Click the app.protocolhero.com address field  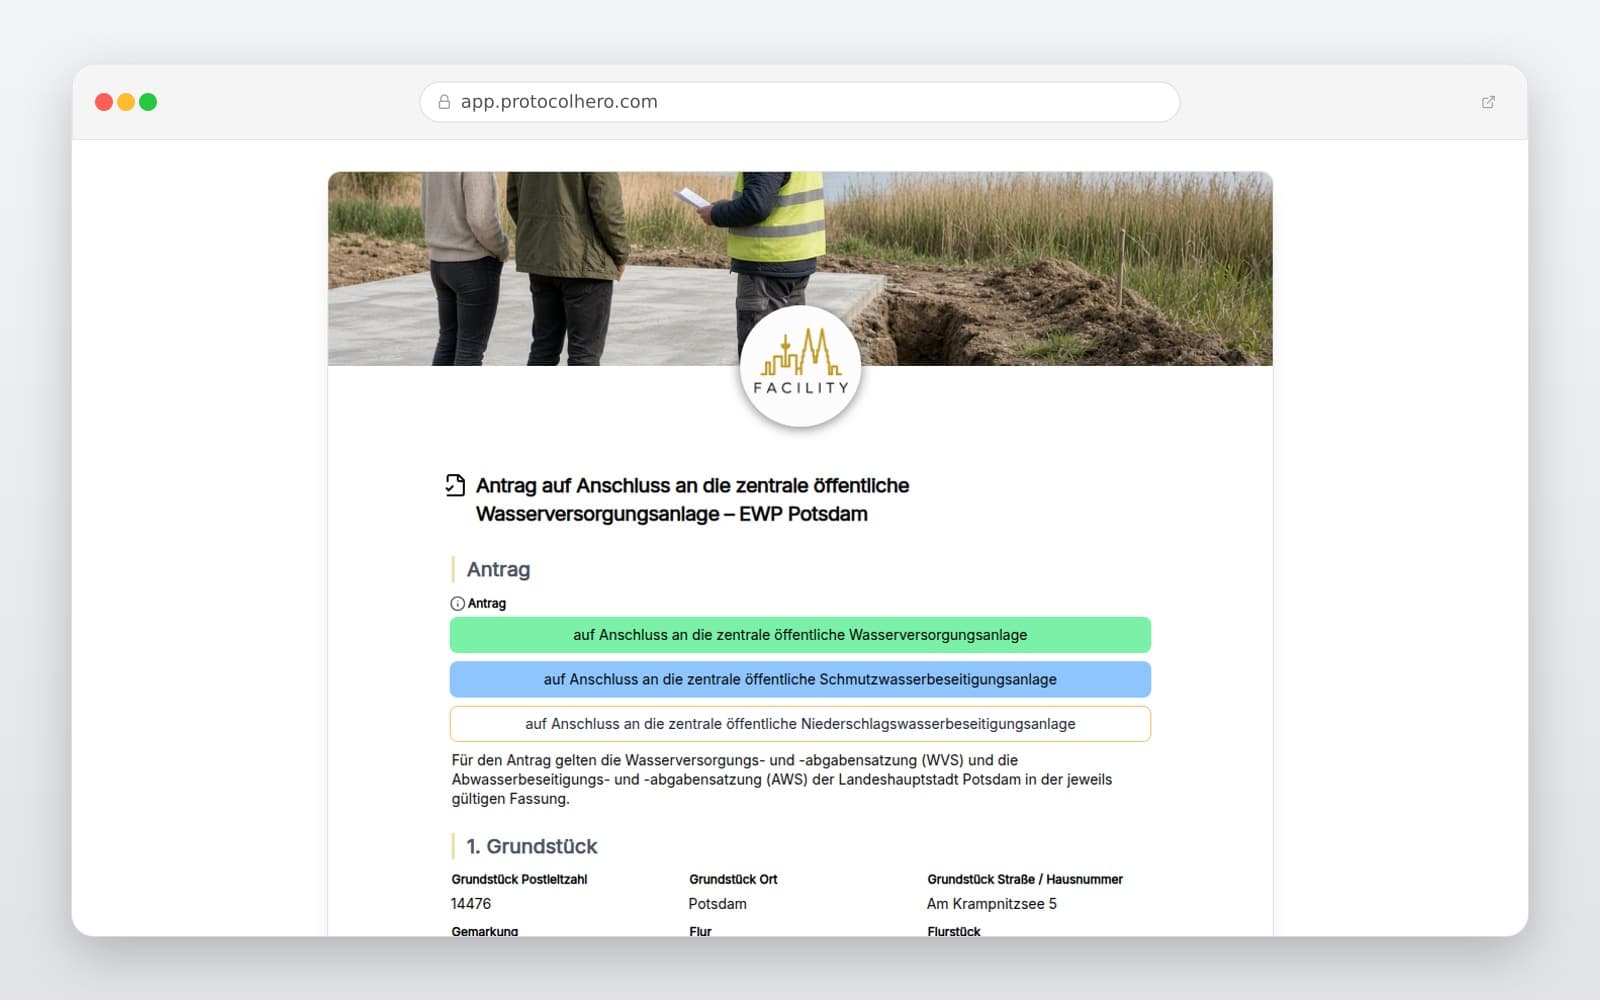[x=800, y=102]
